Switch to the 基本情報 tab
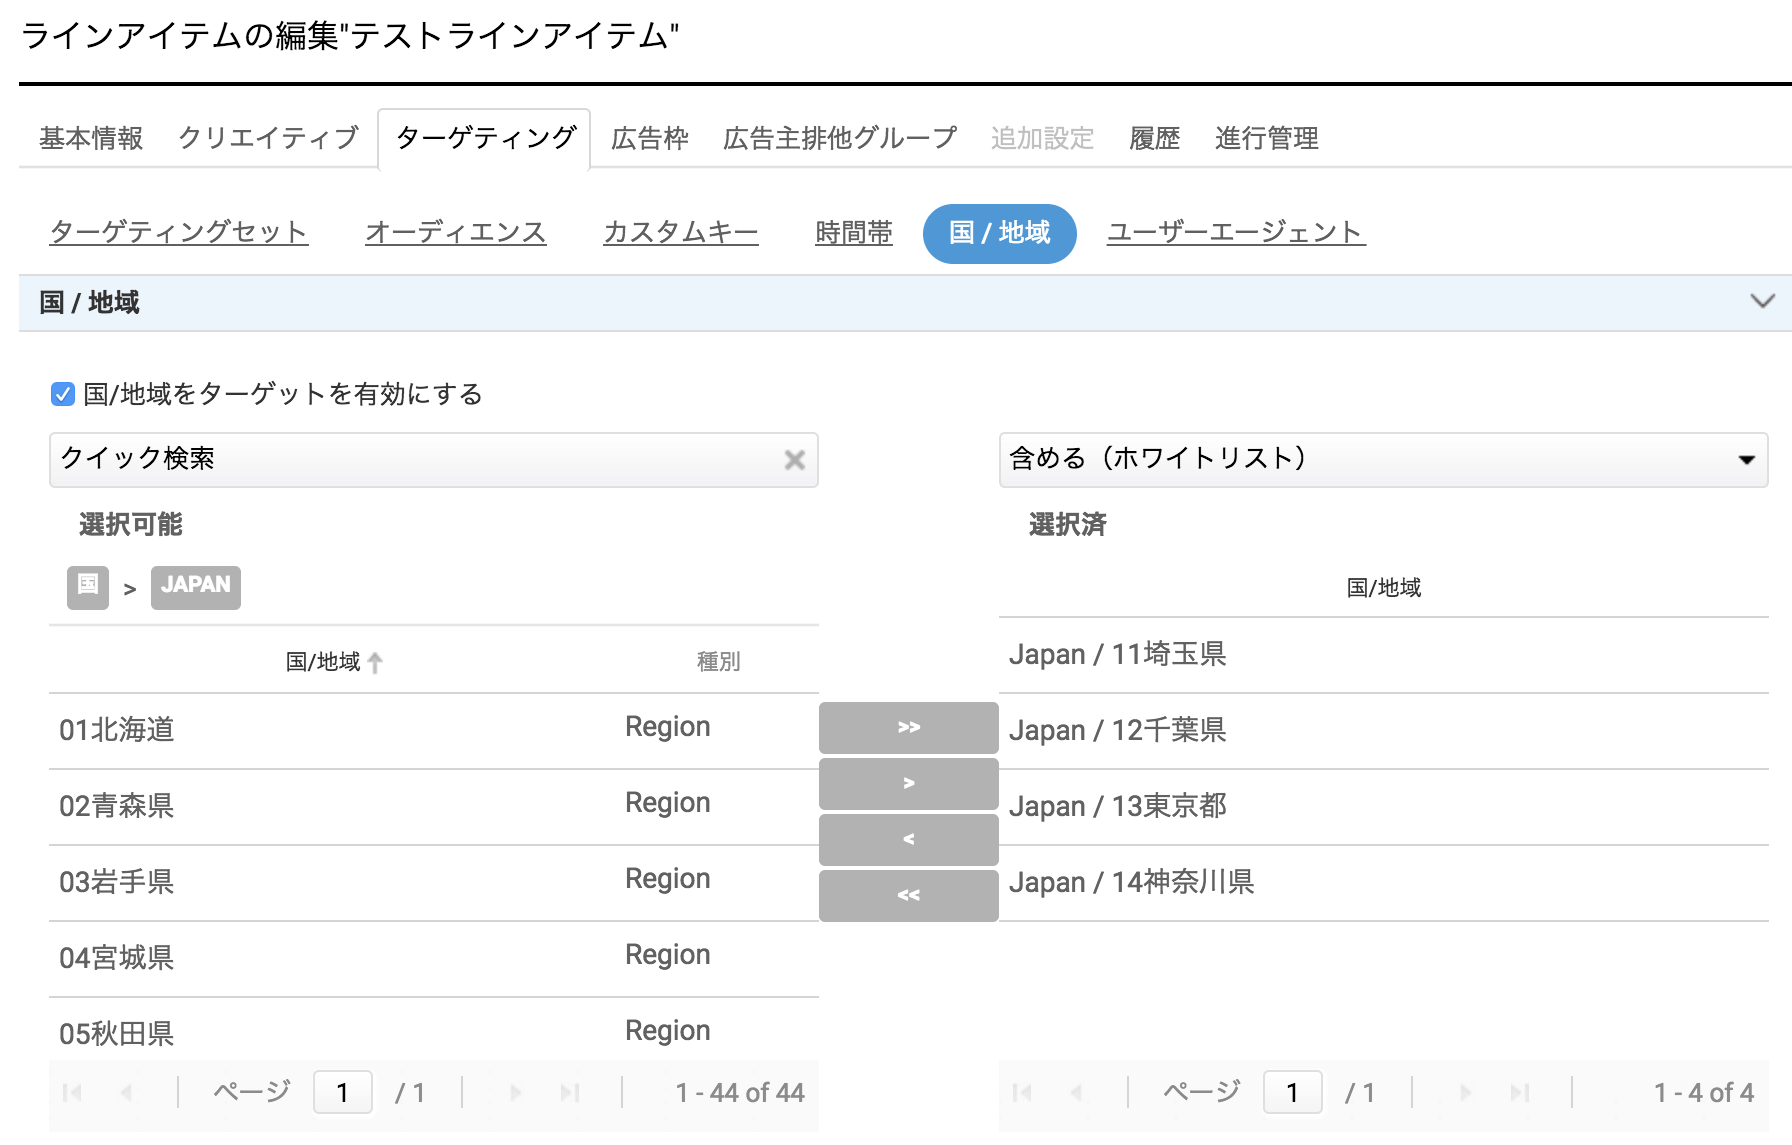Image resolution: width=1792 pixels, height=1145 pixels. [89, 138]
